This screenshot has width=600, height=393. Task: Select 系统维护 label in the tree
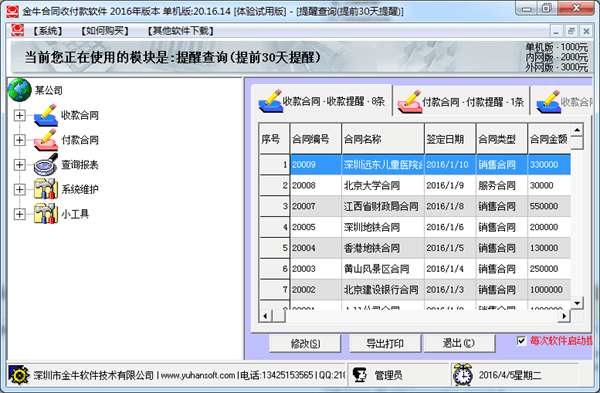[x=80, y=189]
